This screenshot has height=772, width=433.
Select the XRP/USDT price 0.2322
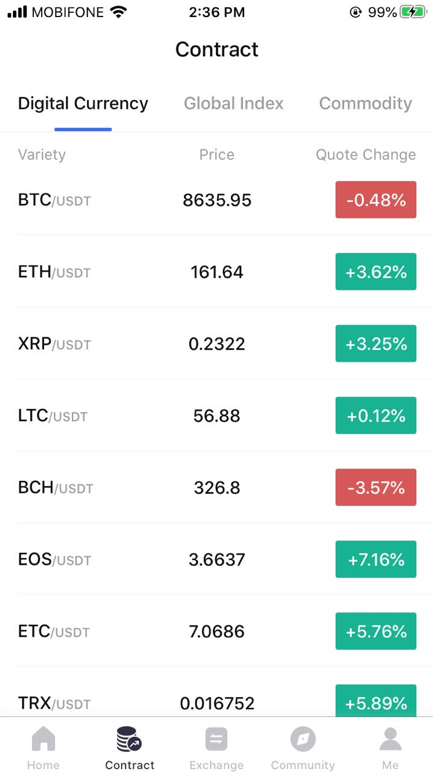point(217,344)
